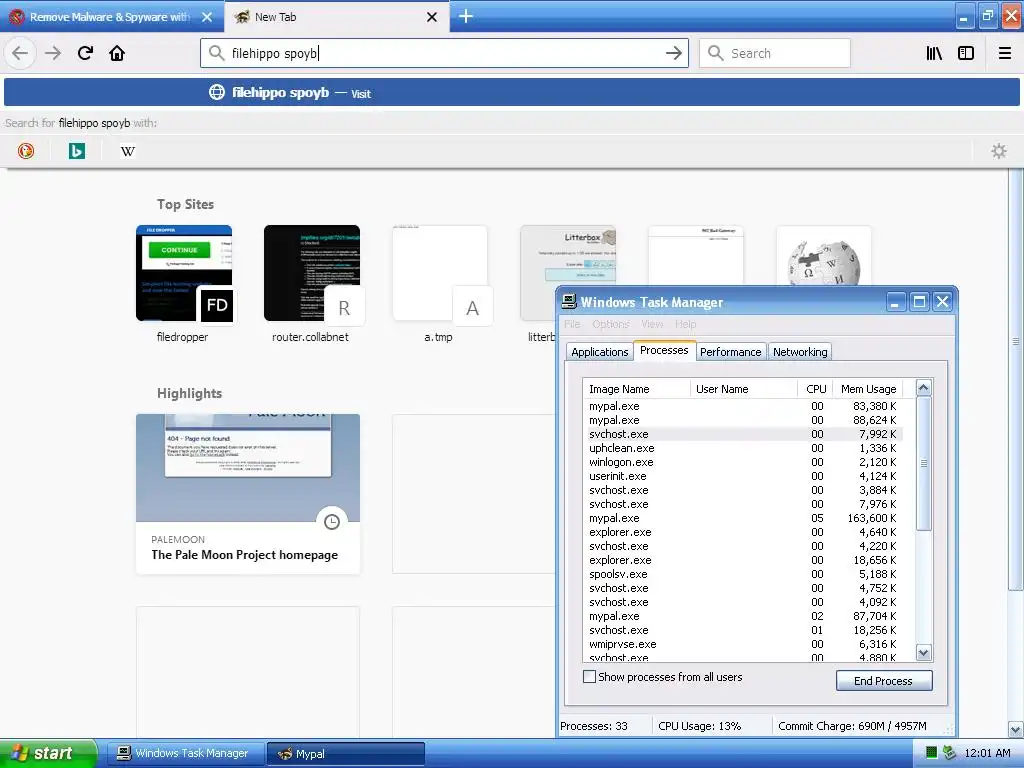Enable Show processes from all users
1024x768 pixels.
[x=589, y=677]
